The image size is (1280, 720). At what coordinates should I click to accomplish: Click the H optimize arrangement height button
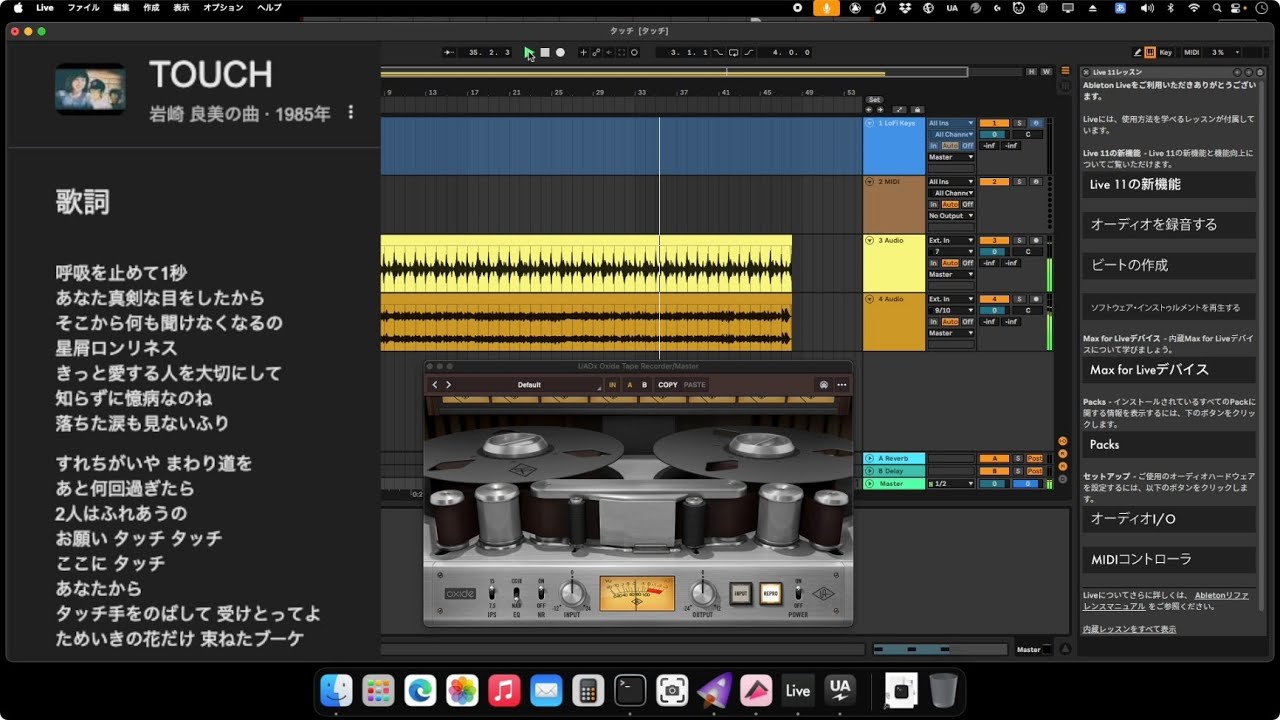click(1032, 72)
